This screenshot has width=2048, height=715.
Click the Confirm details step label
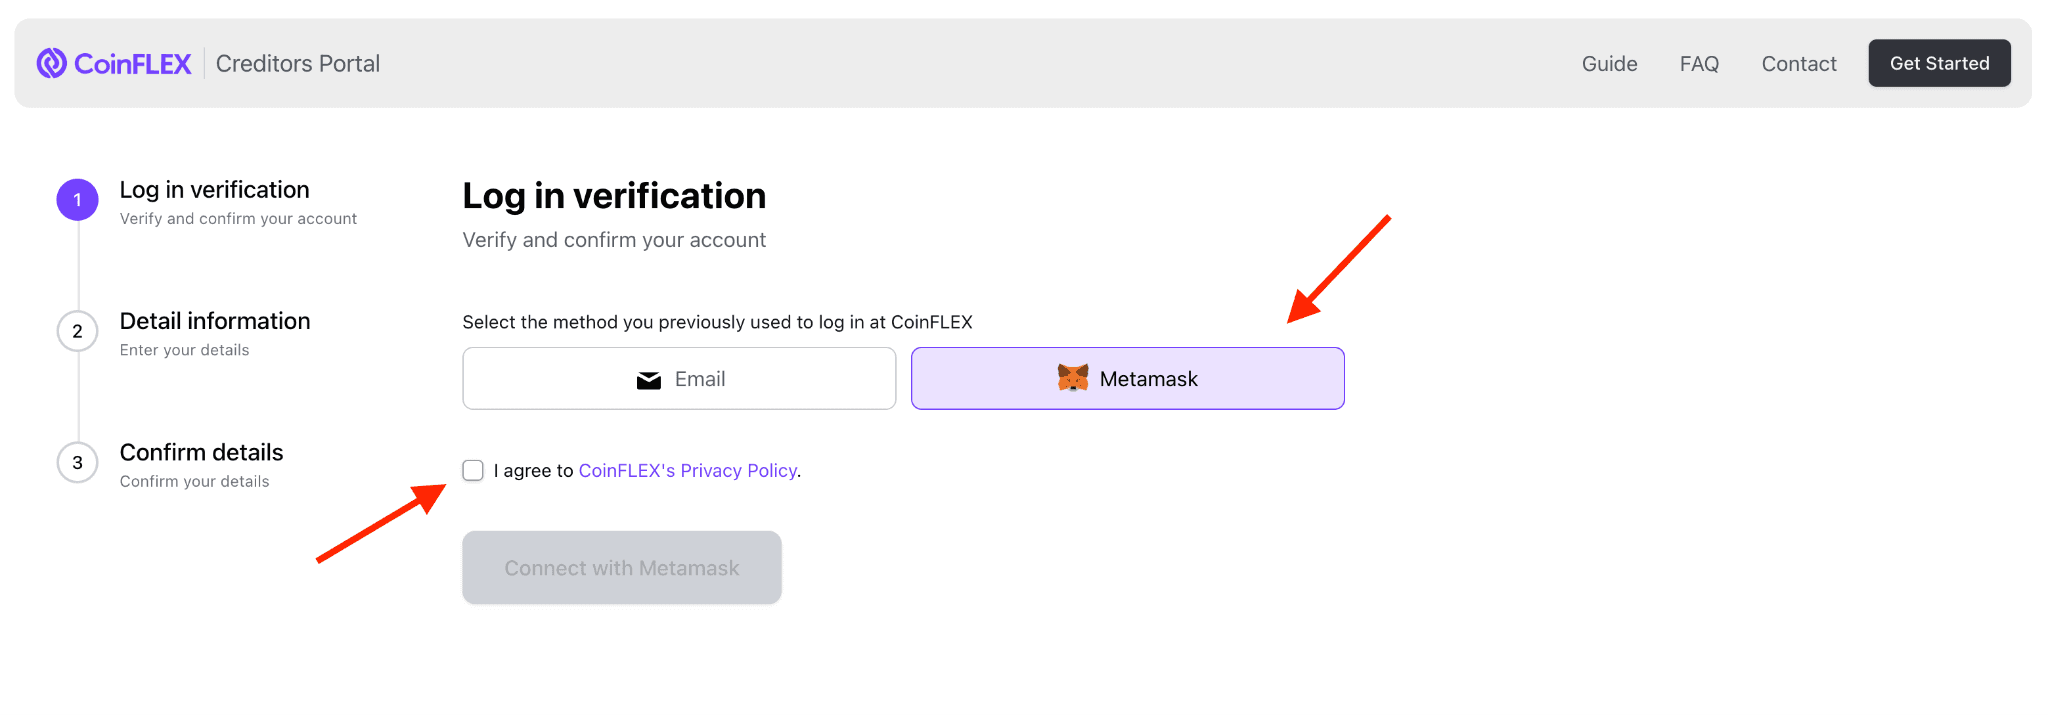click(201, 452)
